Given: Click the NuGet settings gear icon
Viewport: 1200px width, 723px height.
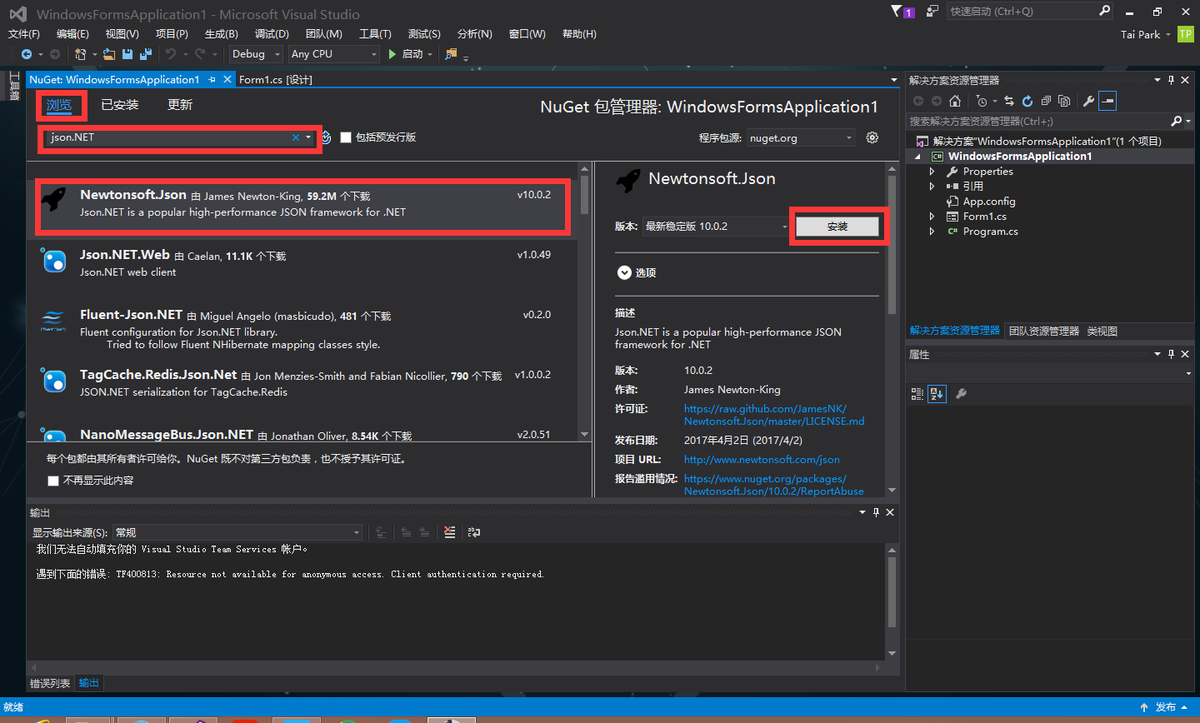Looking at the screenshot, I should coord(872,137).
